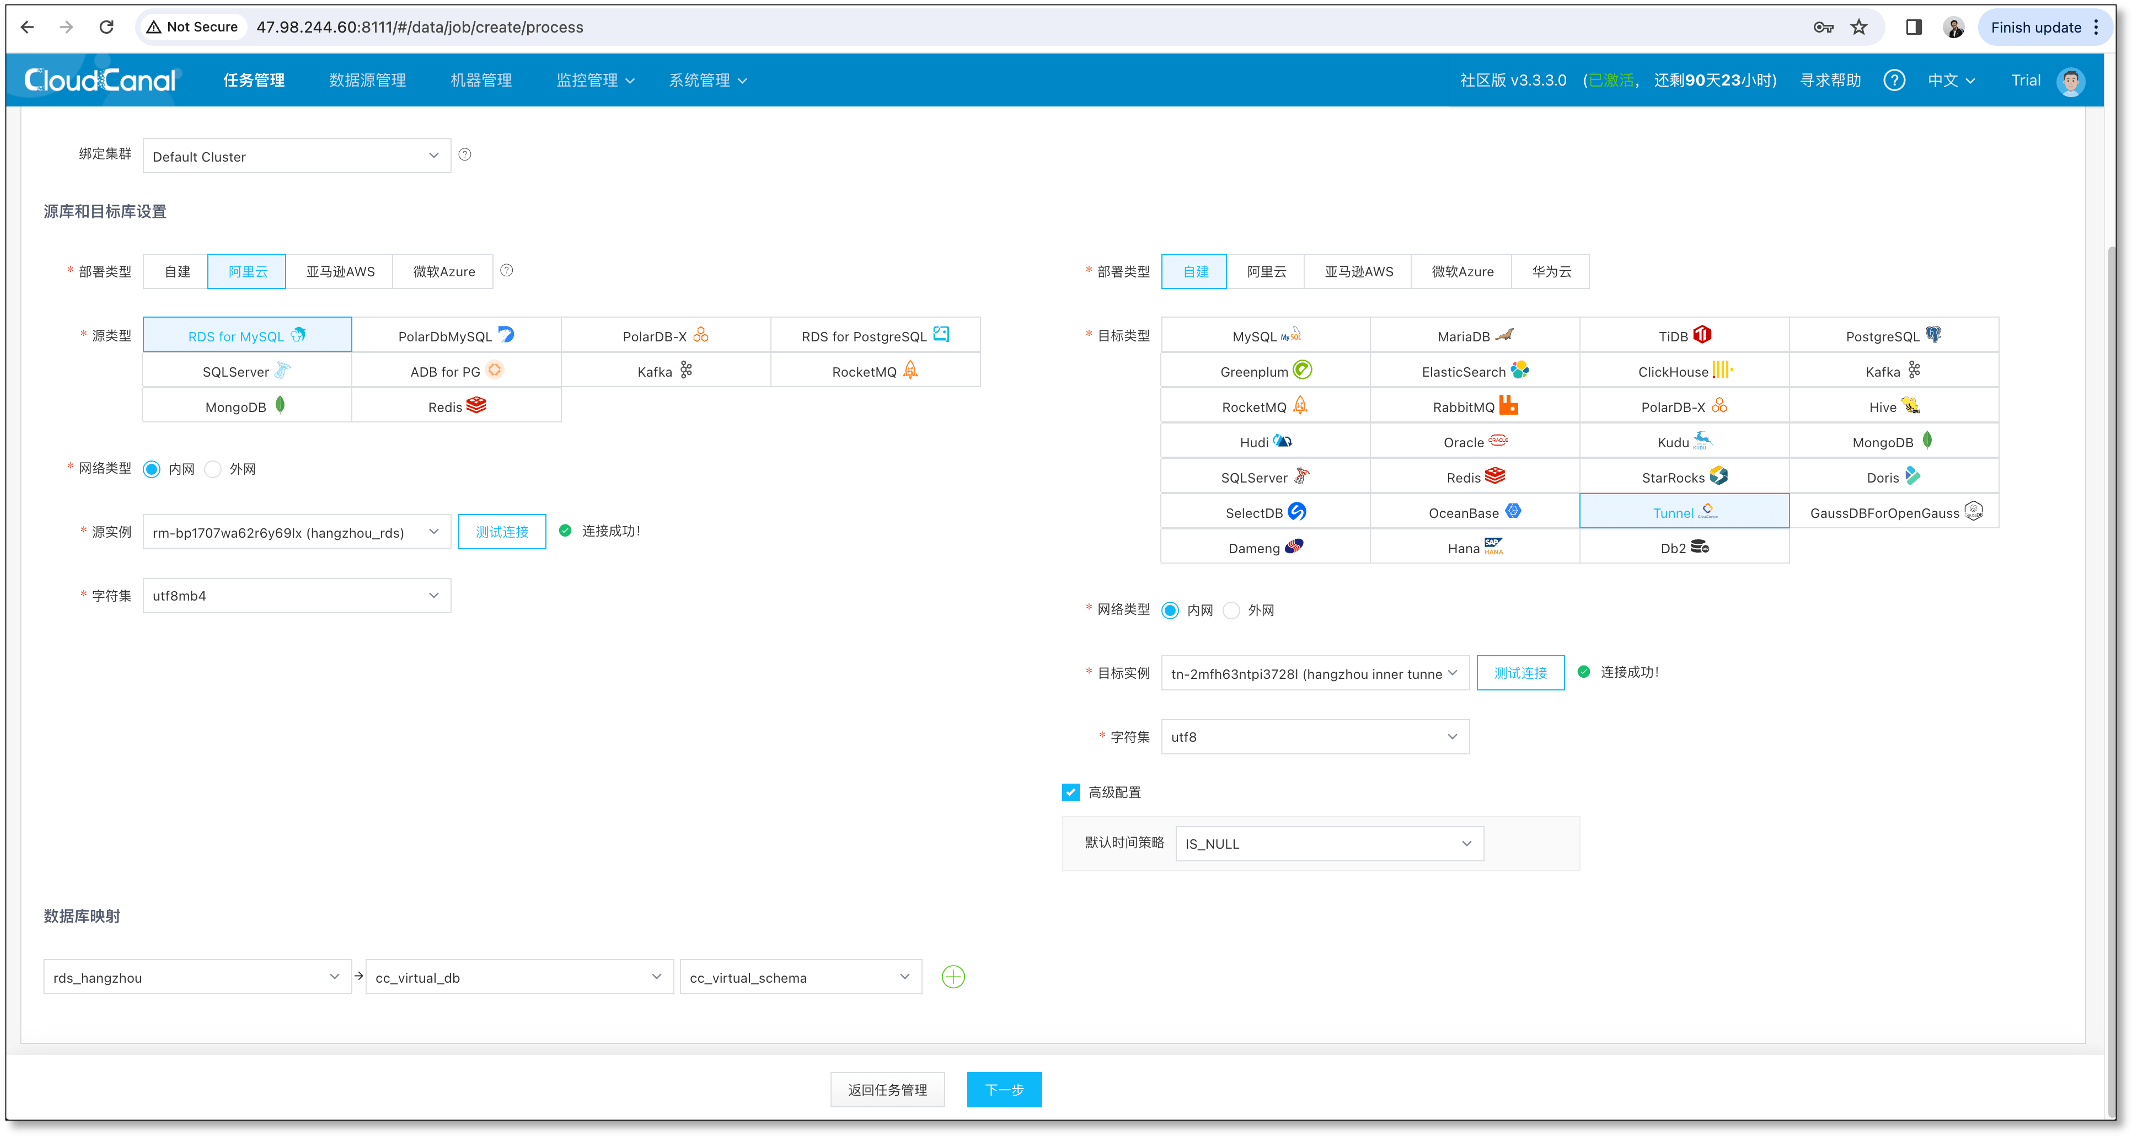The width and height of the screenshot is (2136, 1142).
Task: Expand the source 字符集 utf8mb4 dropdown
Action: click(x=296, y=596)
